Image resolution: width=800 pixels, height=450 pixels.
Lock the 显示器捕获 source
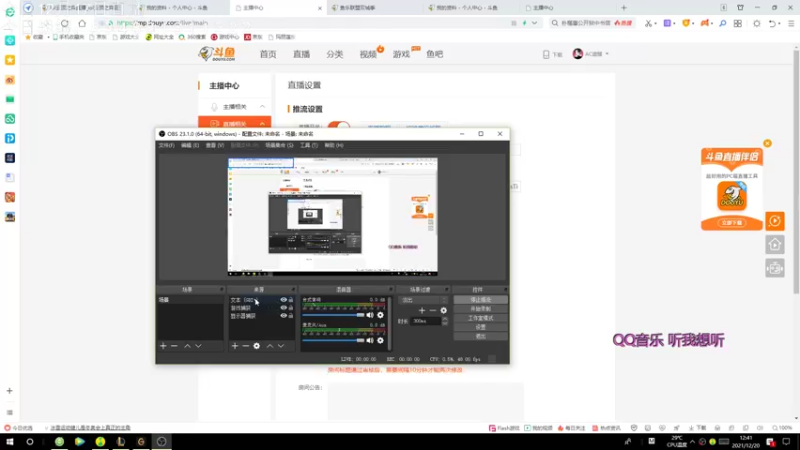point(291,316)
